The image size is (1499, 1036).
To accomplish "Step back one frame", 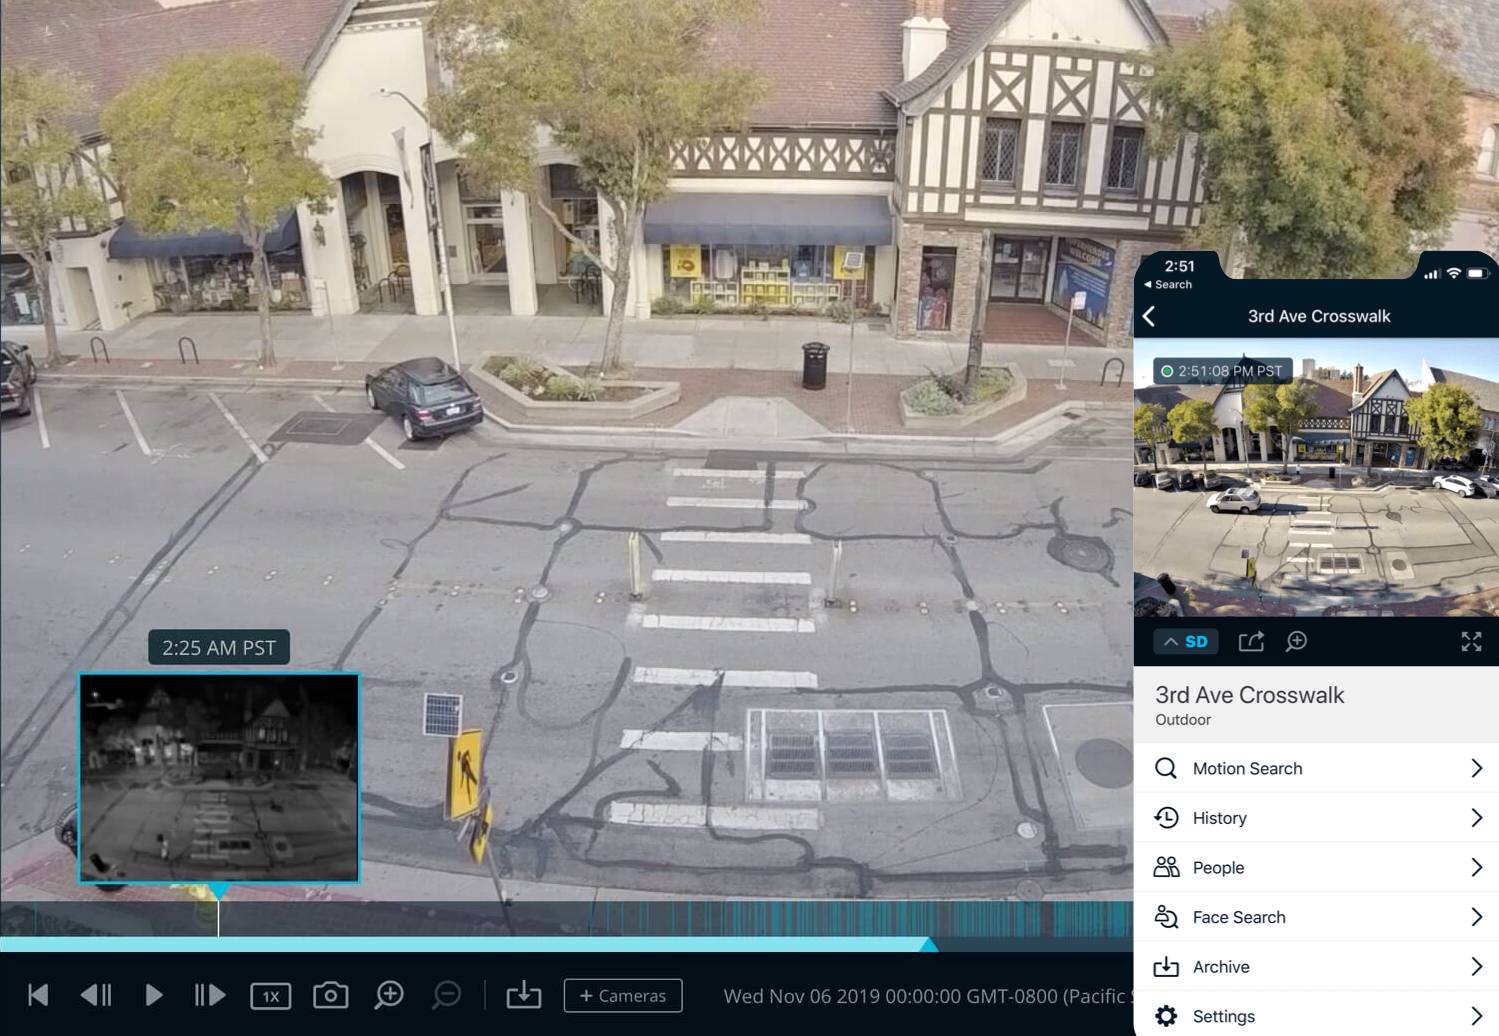I will [x=96, y=995].
